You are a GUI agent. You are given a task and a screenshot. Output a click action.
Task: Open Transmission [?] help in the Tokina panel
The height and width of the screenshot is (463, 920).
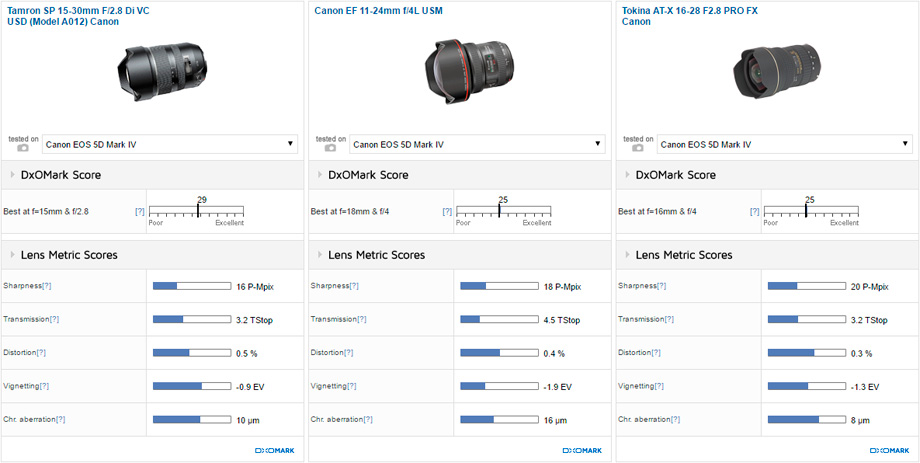[669, 320]
